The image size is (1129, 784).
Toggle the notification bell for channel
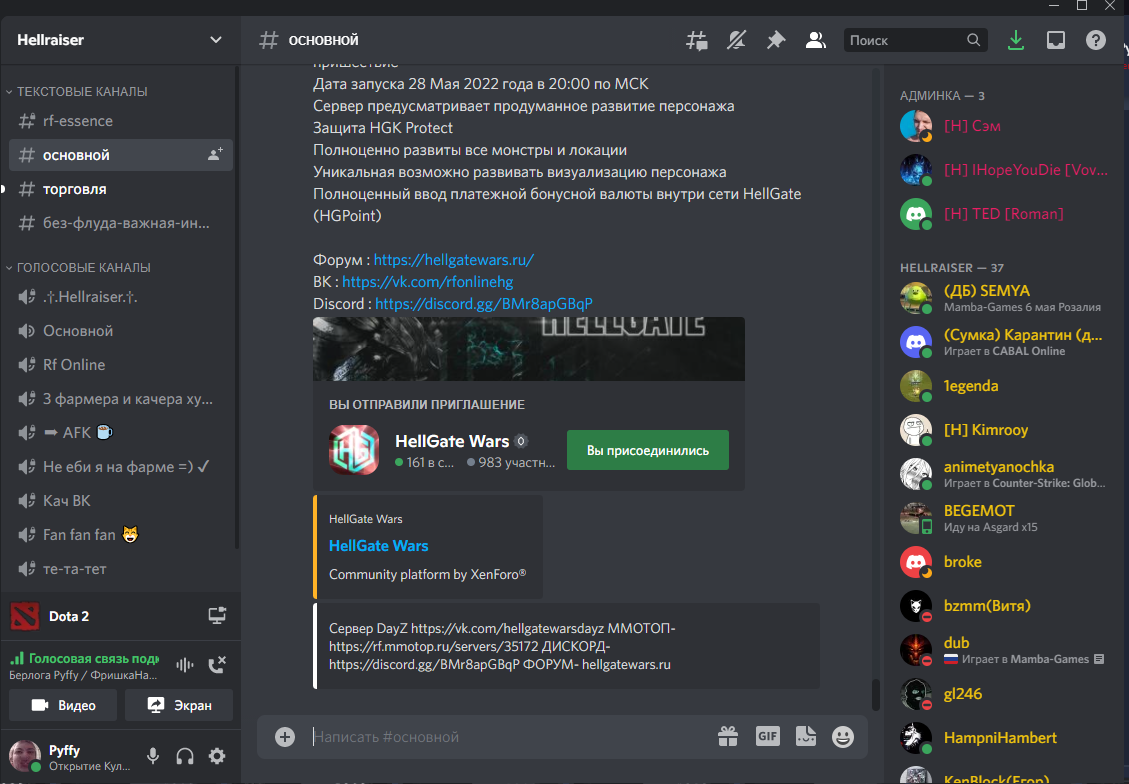click(736, 40)
